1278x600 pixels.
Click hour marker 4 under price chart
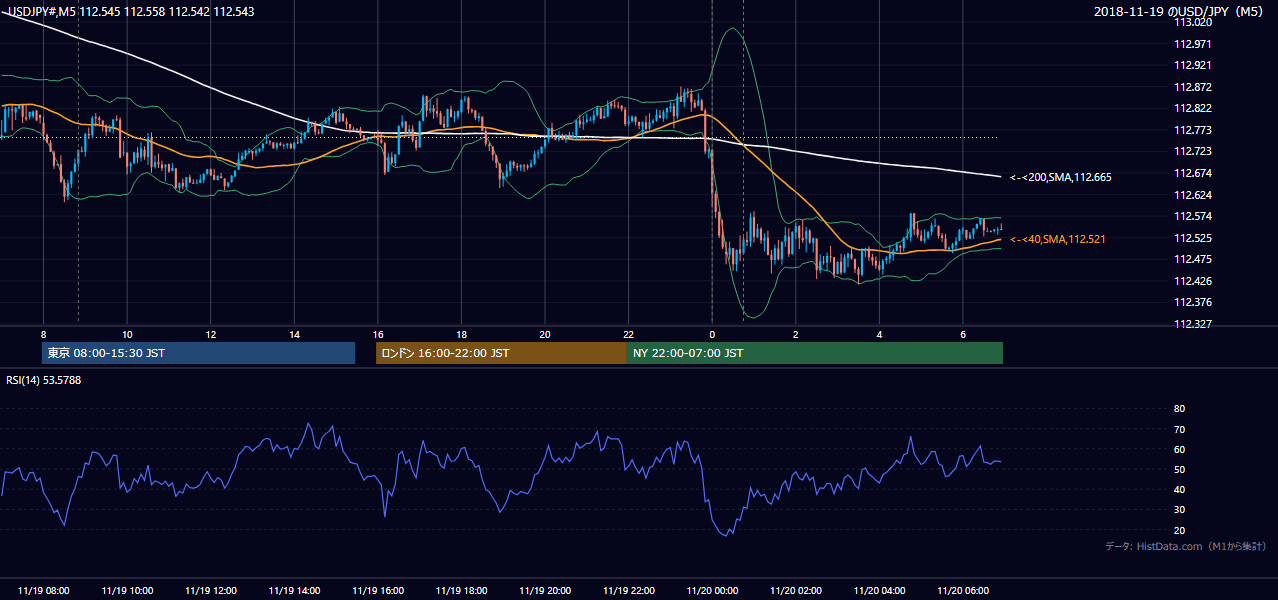879,334
